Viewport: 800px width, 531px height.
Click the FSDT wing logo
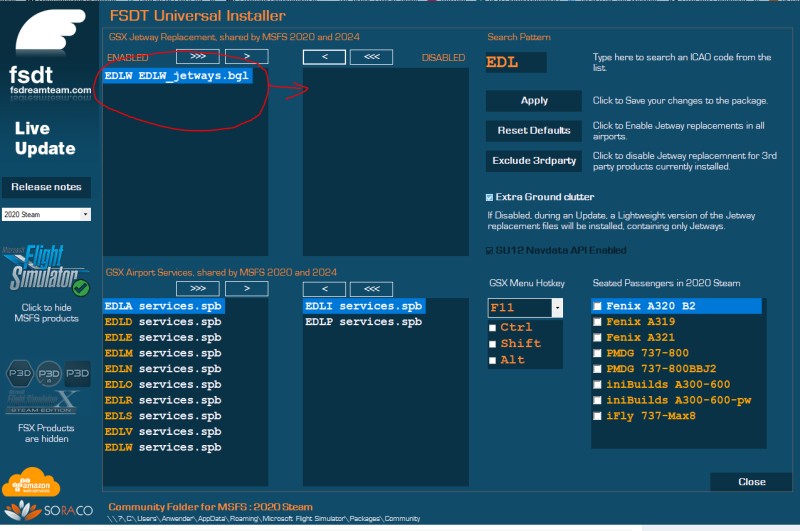[48, 34]
